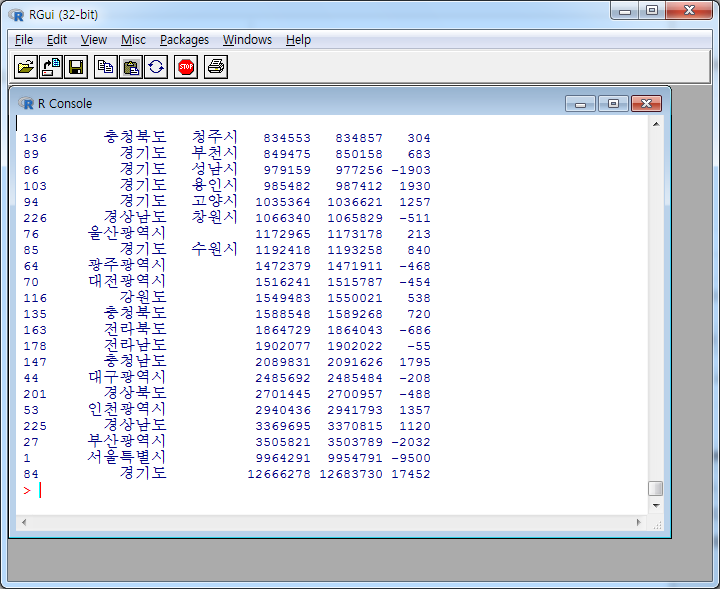
Task: Click the difference value -9500
Action: click(x=411, y=458)
